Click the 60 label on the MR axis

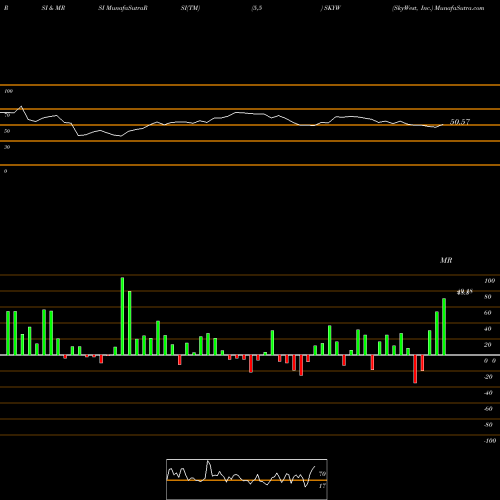(x=488, y=313)
